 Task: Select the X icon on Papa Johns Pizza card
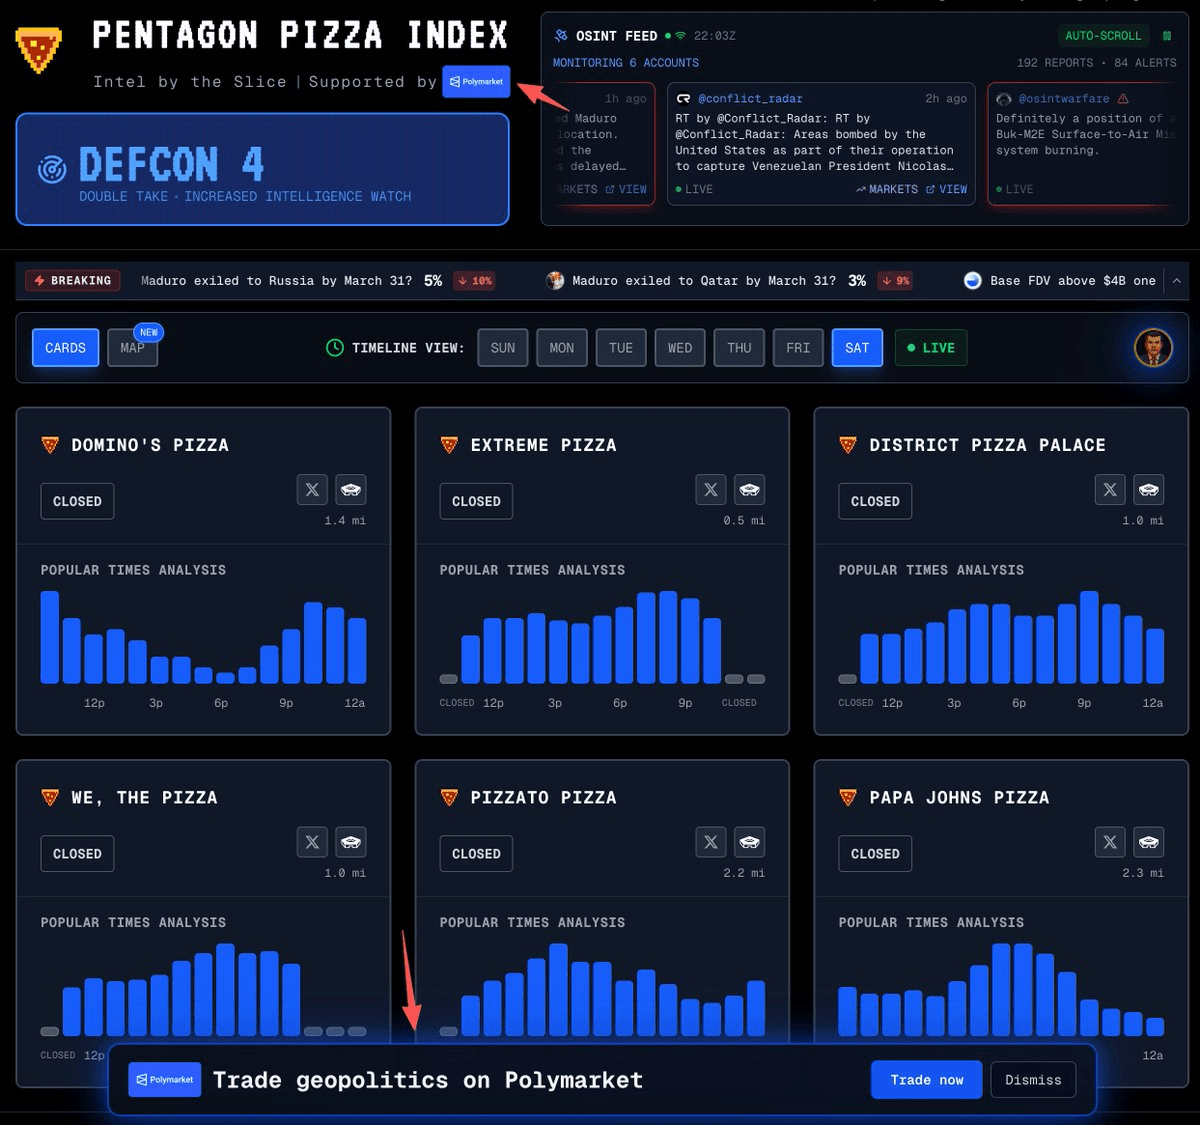(x=1110, y=842)
